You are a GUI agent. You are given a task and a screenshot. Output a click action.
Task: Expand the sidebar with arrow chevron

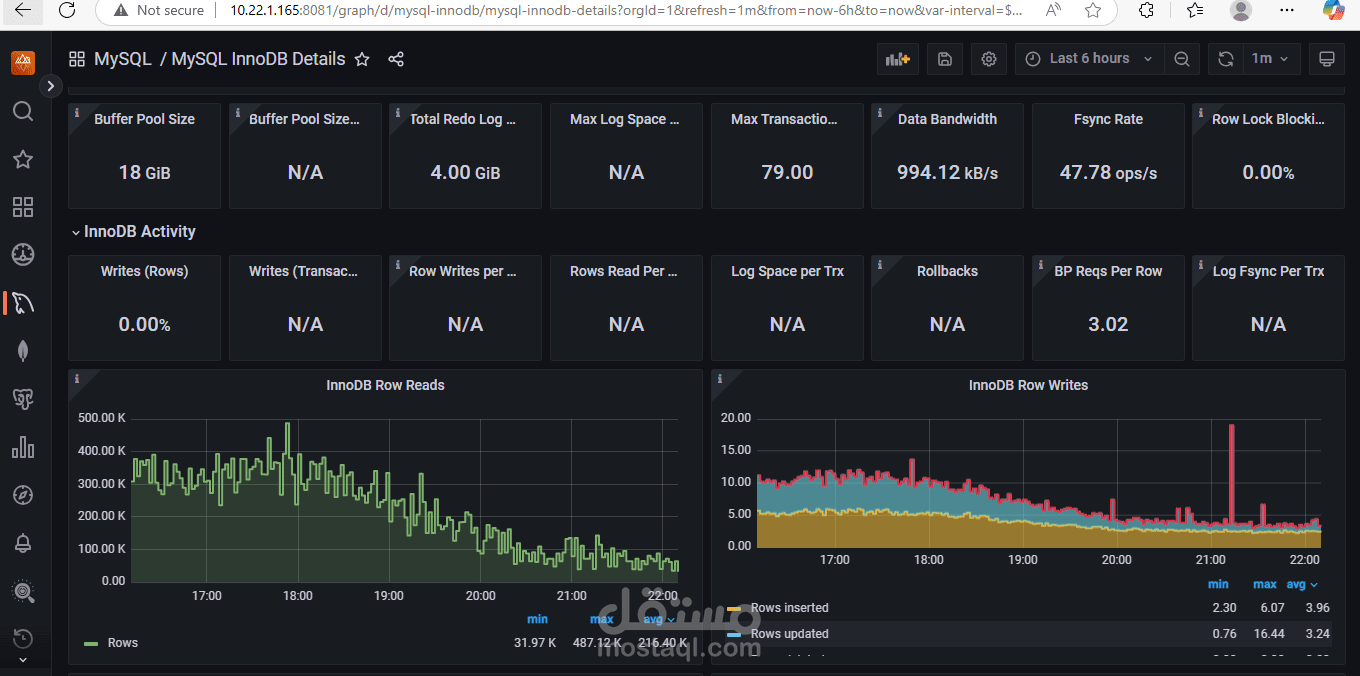[x=51, y=87]
